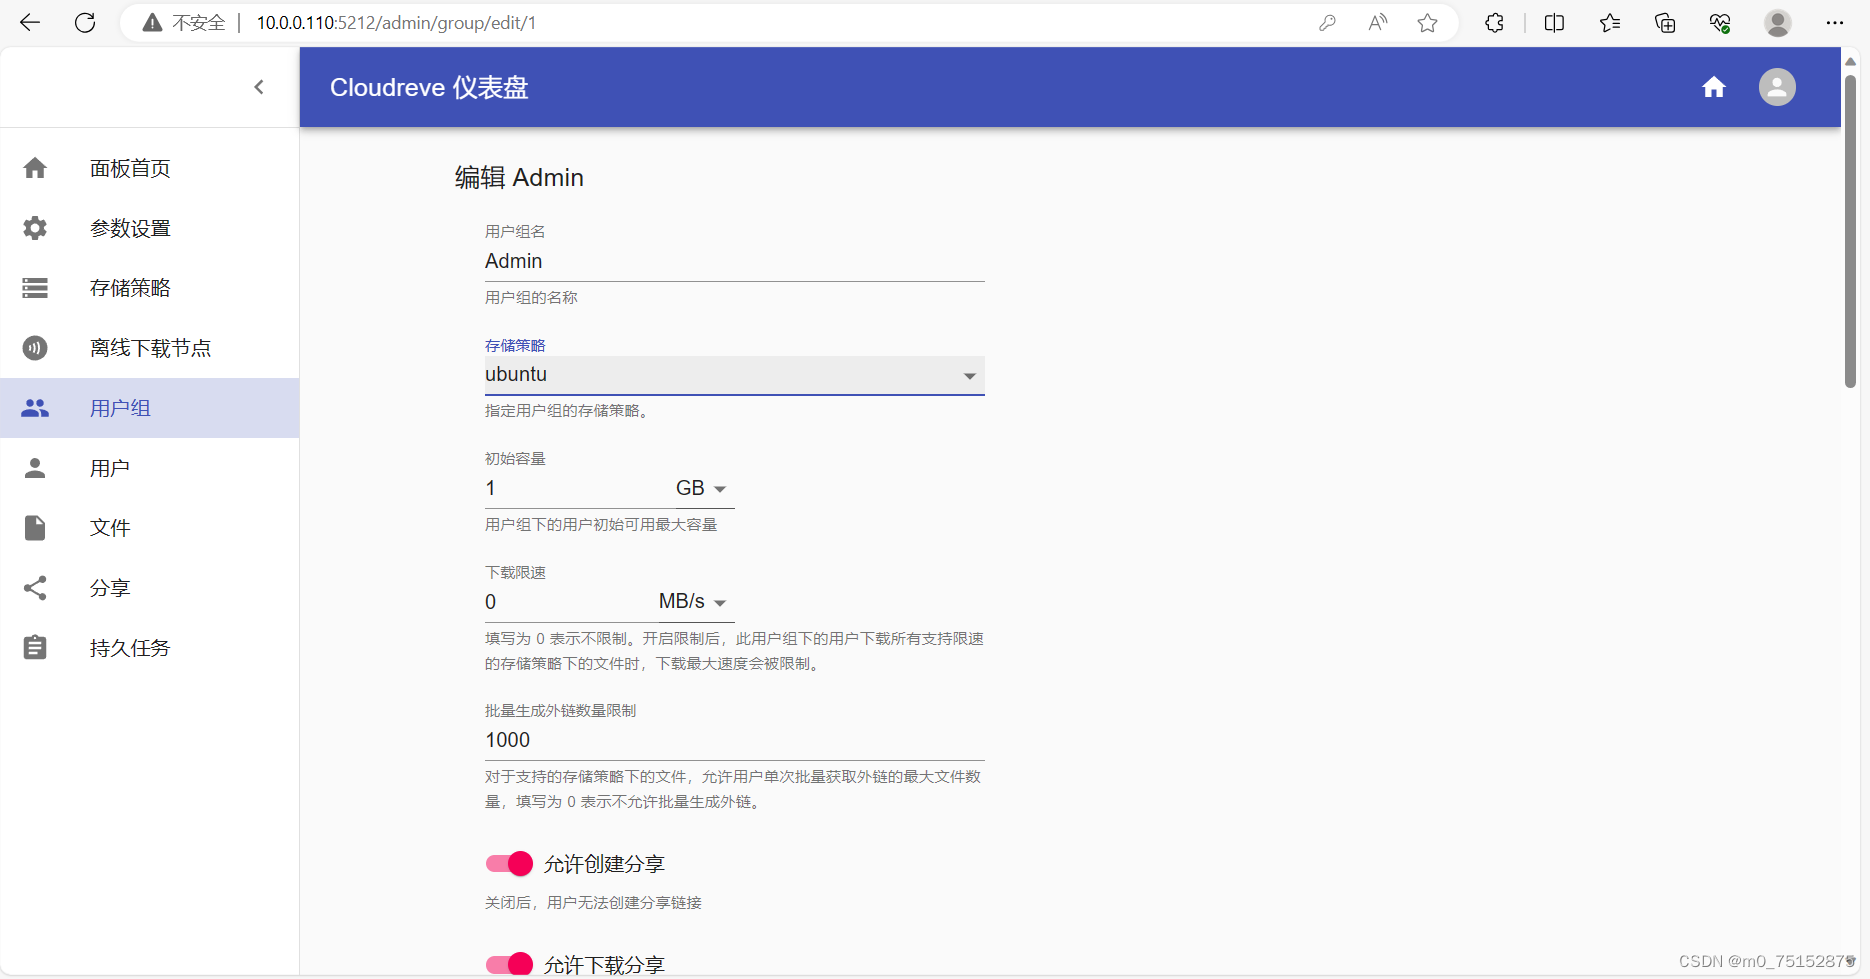Toggle the 允许下载分享 switch

click(x=509, y=964)
